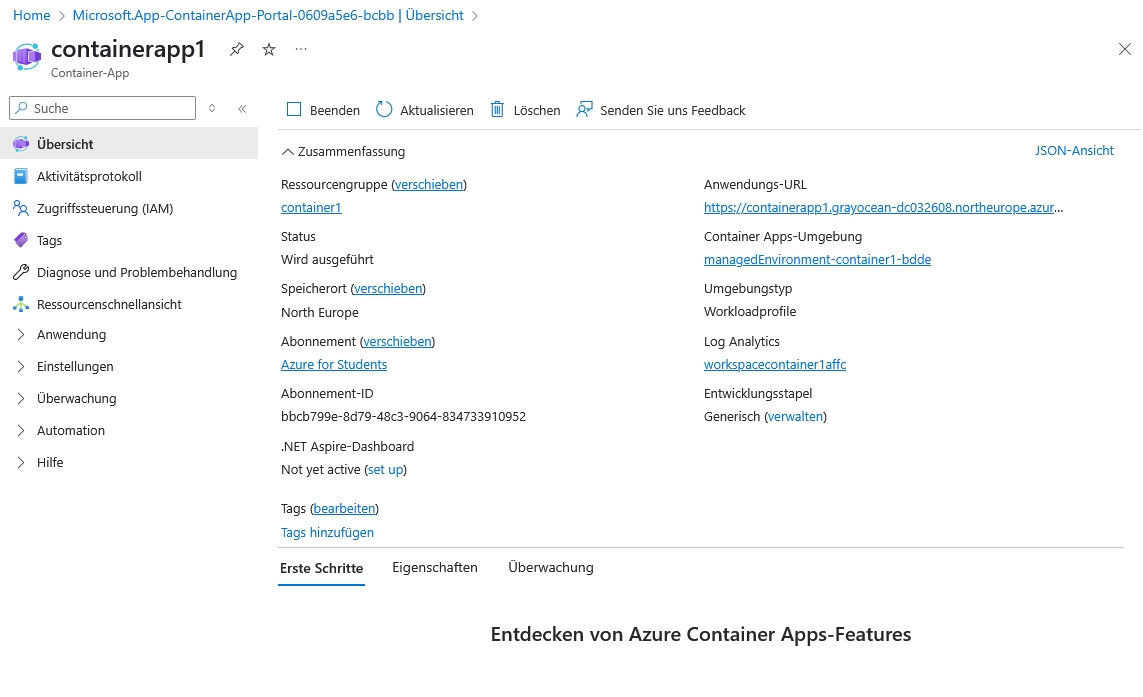Open the Azure for Students subscription
The width and height of the screenshot is (1143, 697).
(x=334, y=365)
